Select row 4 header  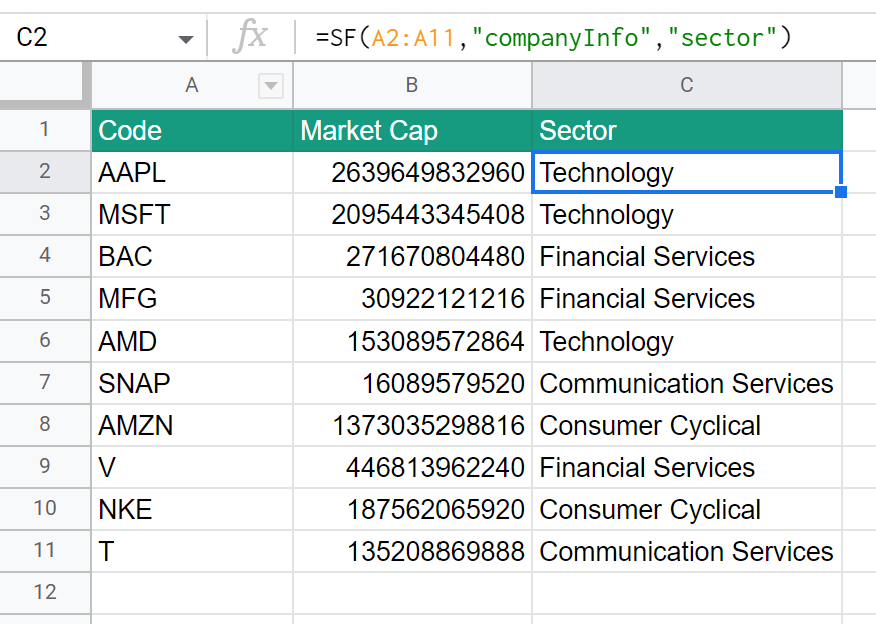[x=45, y=256]
